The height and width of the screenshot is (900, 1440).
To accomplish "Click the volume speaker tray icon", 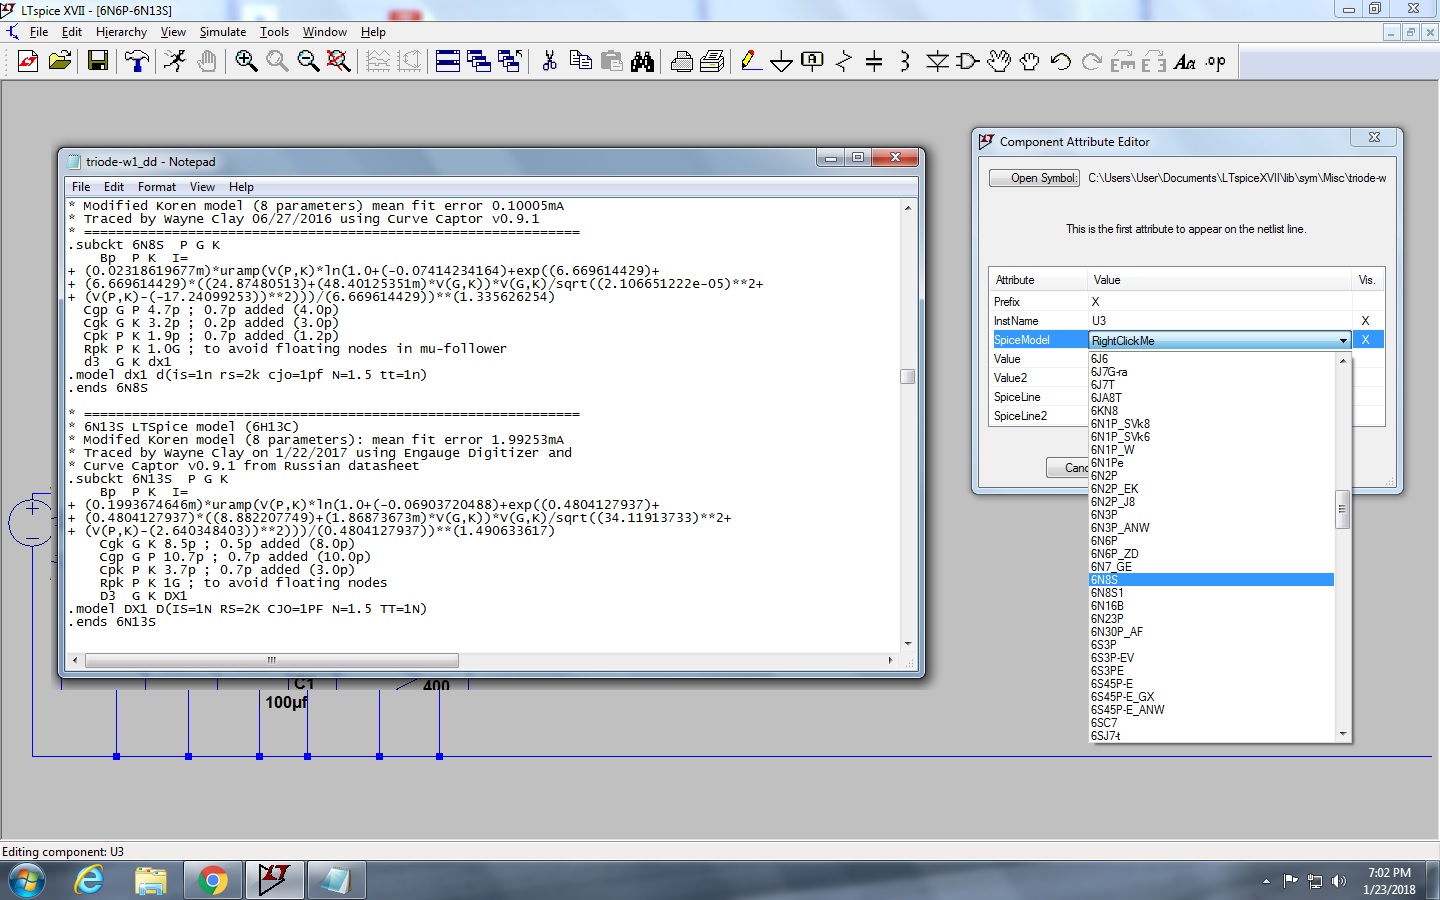I will pos(1339,881).
